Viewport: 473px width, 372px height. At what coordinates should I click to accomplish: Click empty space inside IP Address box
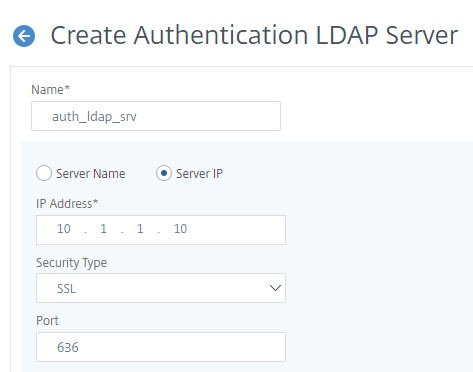click(x=237, y=230)
